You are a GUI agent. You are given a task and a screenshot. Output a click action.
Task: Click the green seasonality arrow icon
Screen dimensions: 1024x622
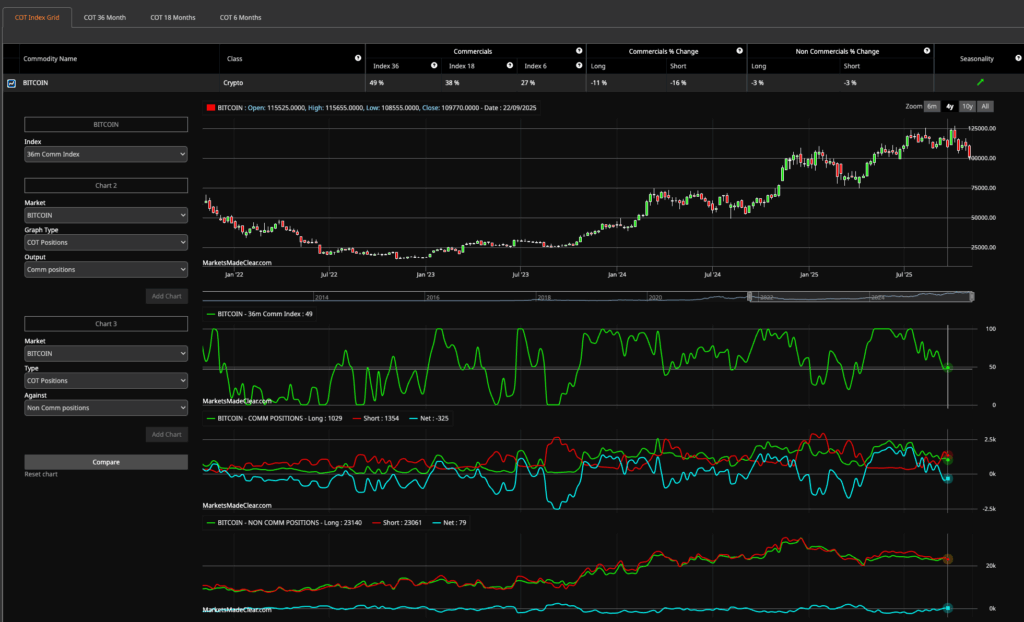tap(980, 83)
